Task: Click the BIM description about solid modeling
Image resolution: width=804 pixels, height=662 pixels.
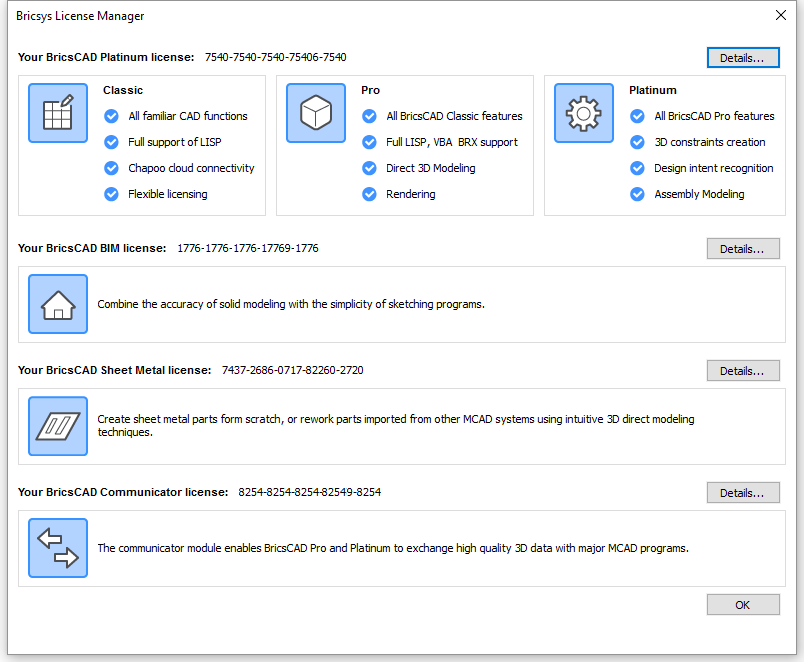Action: (x=291, y=304)
